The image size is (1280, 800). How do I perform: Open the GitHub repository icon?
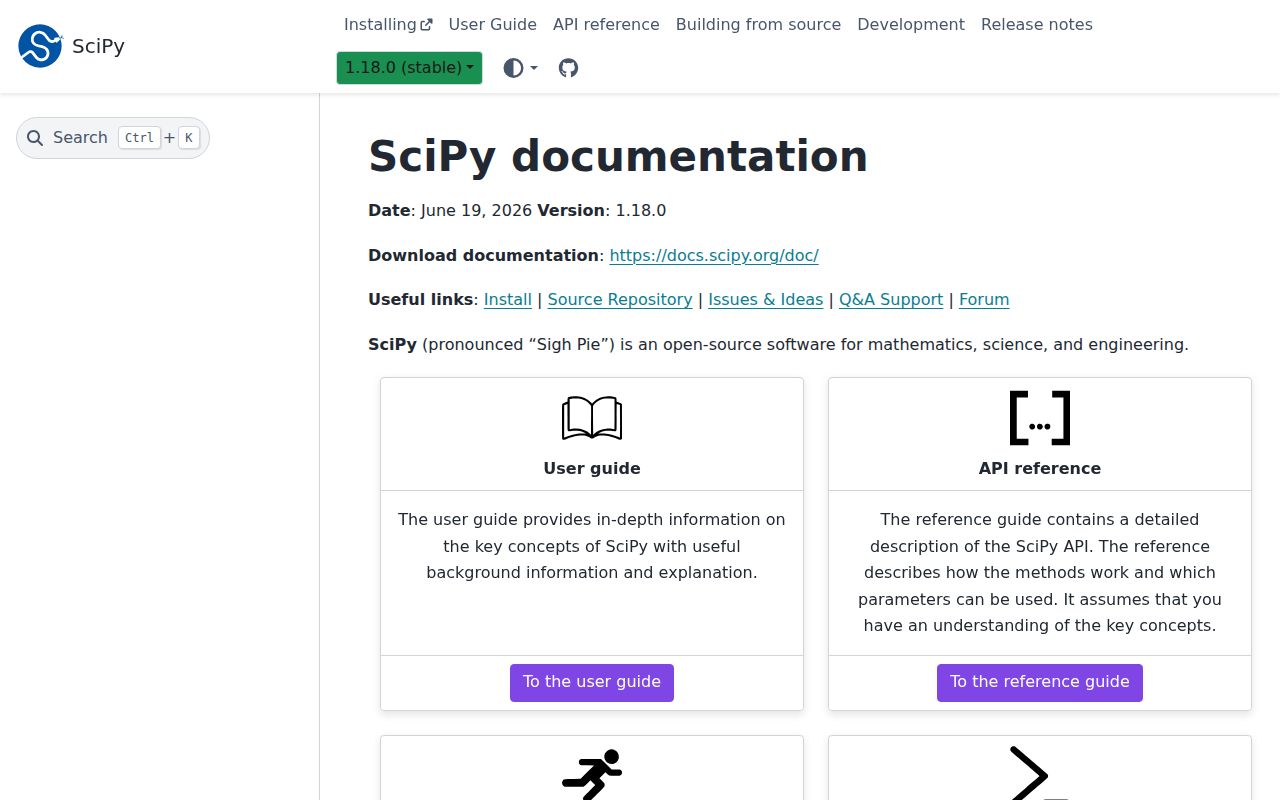point(568,68)
